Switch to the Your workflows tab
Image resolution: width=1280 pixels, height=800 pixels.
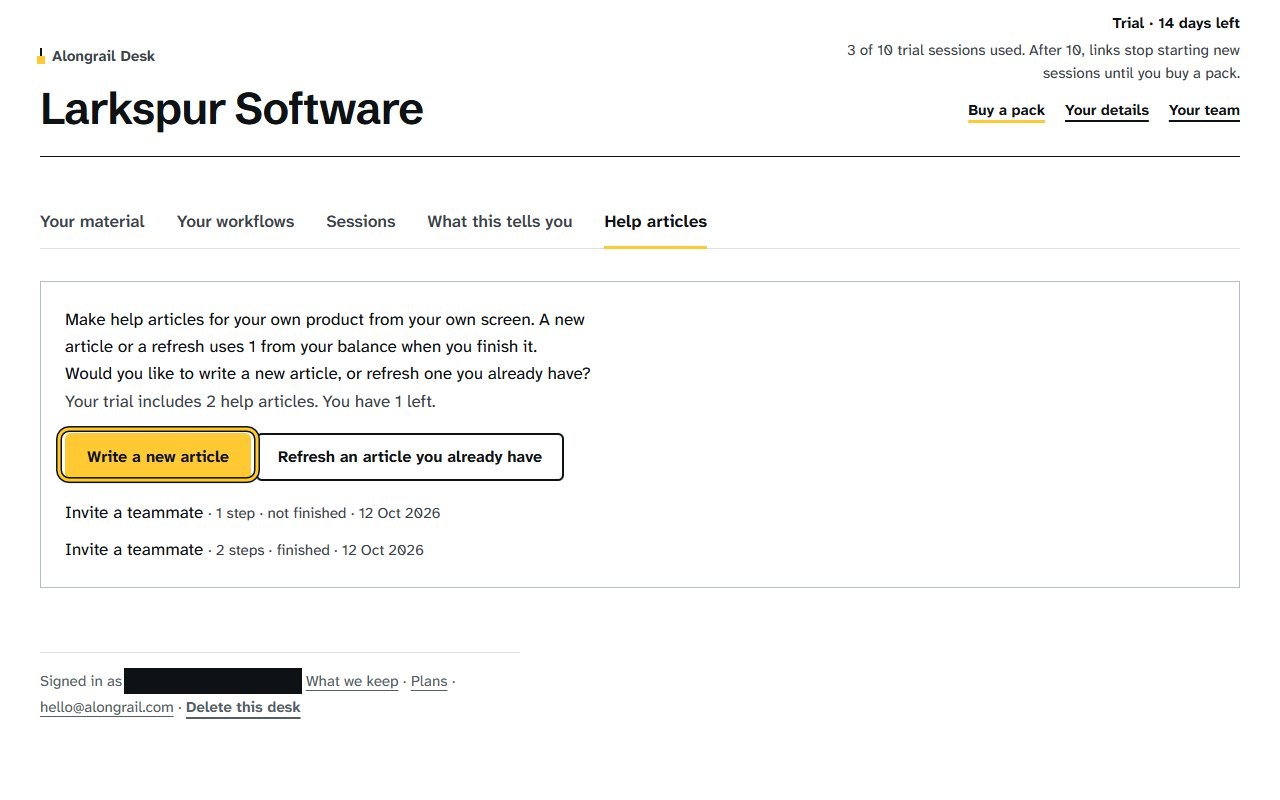(235, 221)
